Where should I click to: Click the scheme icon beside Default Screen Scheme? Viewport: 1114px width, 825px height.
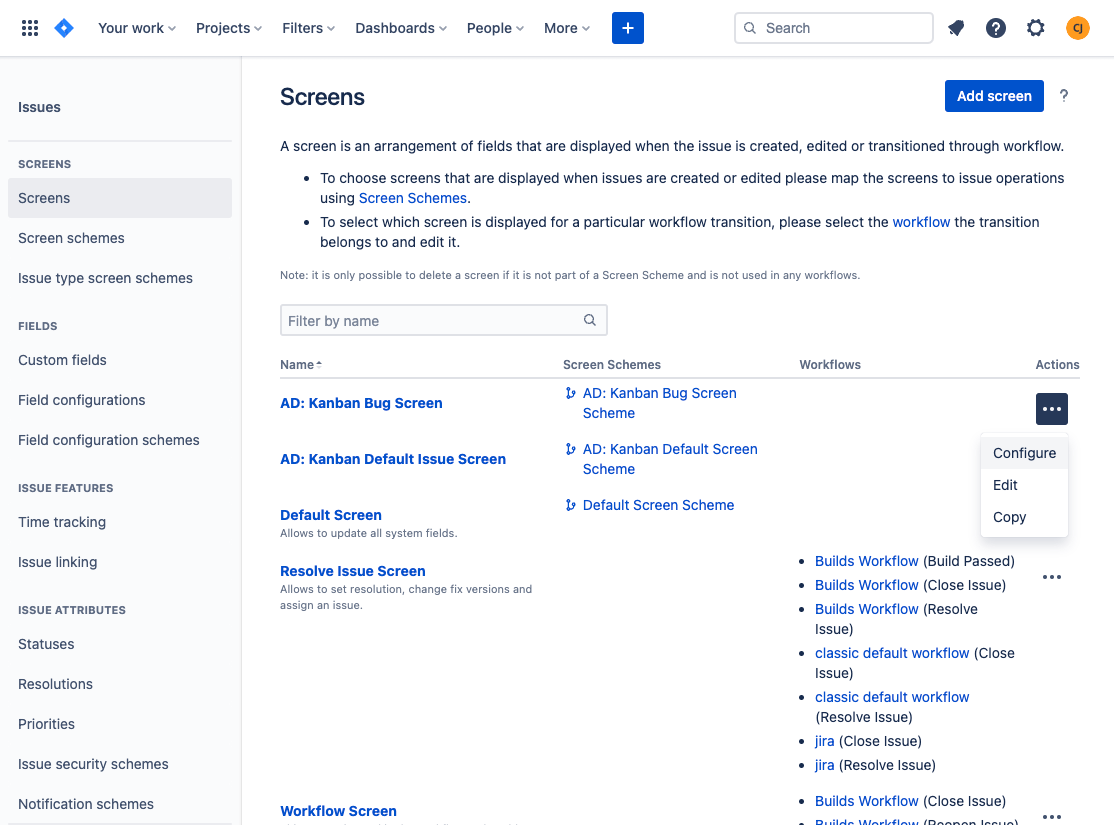pyautogui.click(x=570, y=505)
